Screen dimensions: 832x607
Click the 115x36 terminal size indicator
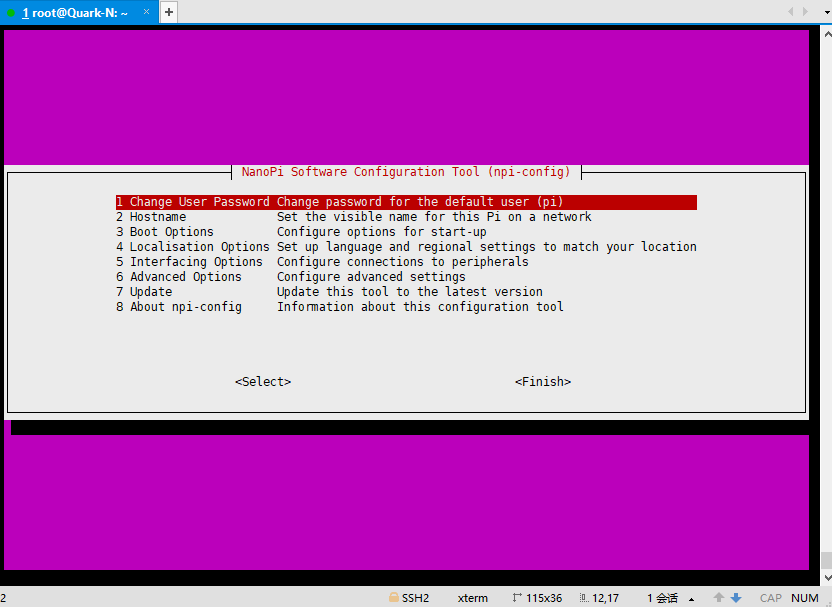(x=537, y=598)
